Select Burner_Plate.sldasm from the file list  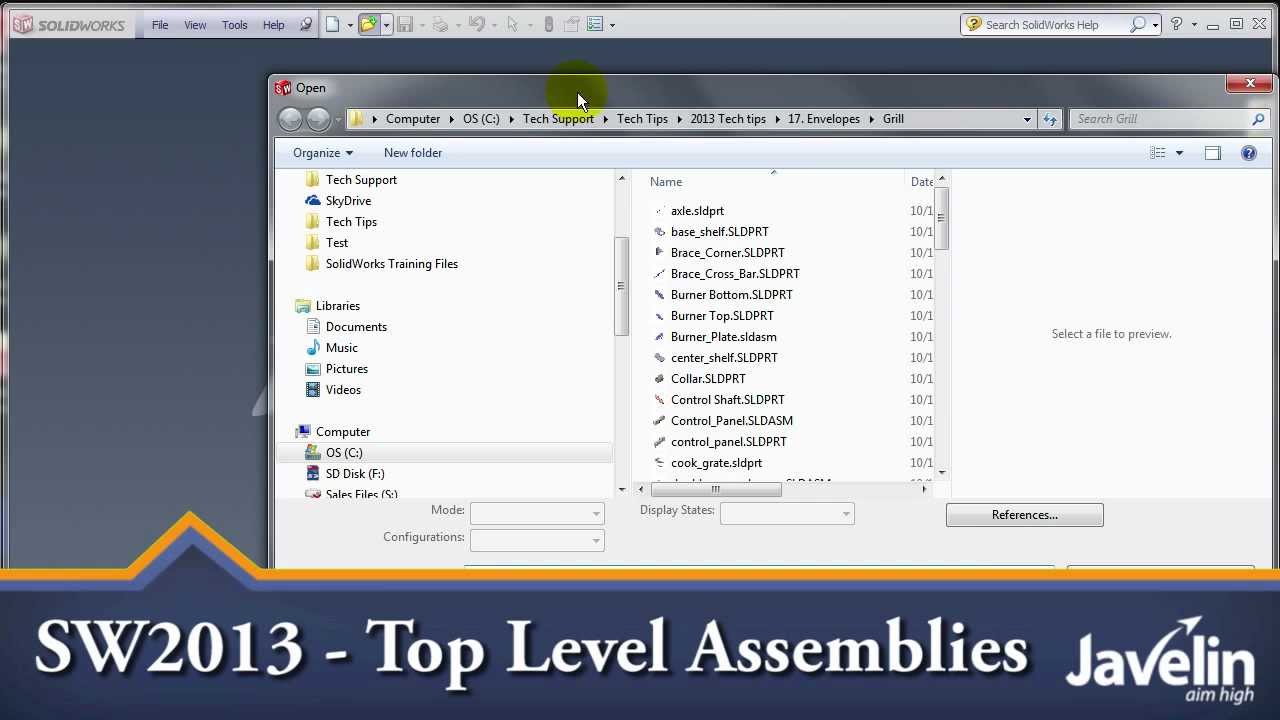723,337
